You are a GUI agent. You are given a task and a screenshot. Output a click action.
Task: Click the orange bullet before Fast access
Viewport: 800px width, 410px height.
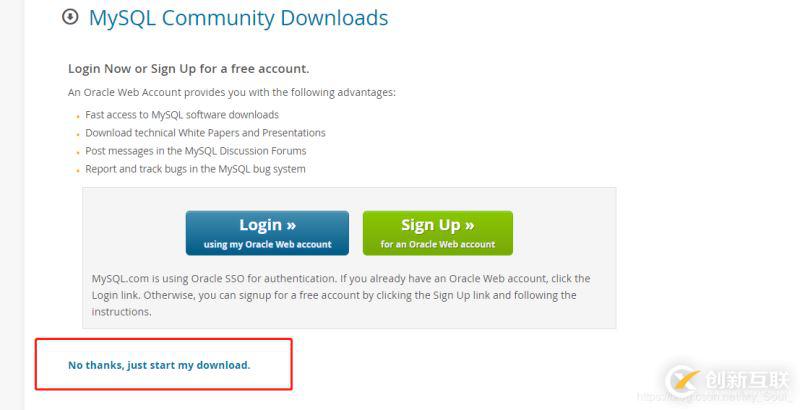78,117
